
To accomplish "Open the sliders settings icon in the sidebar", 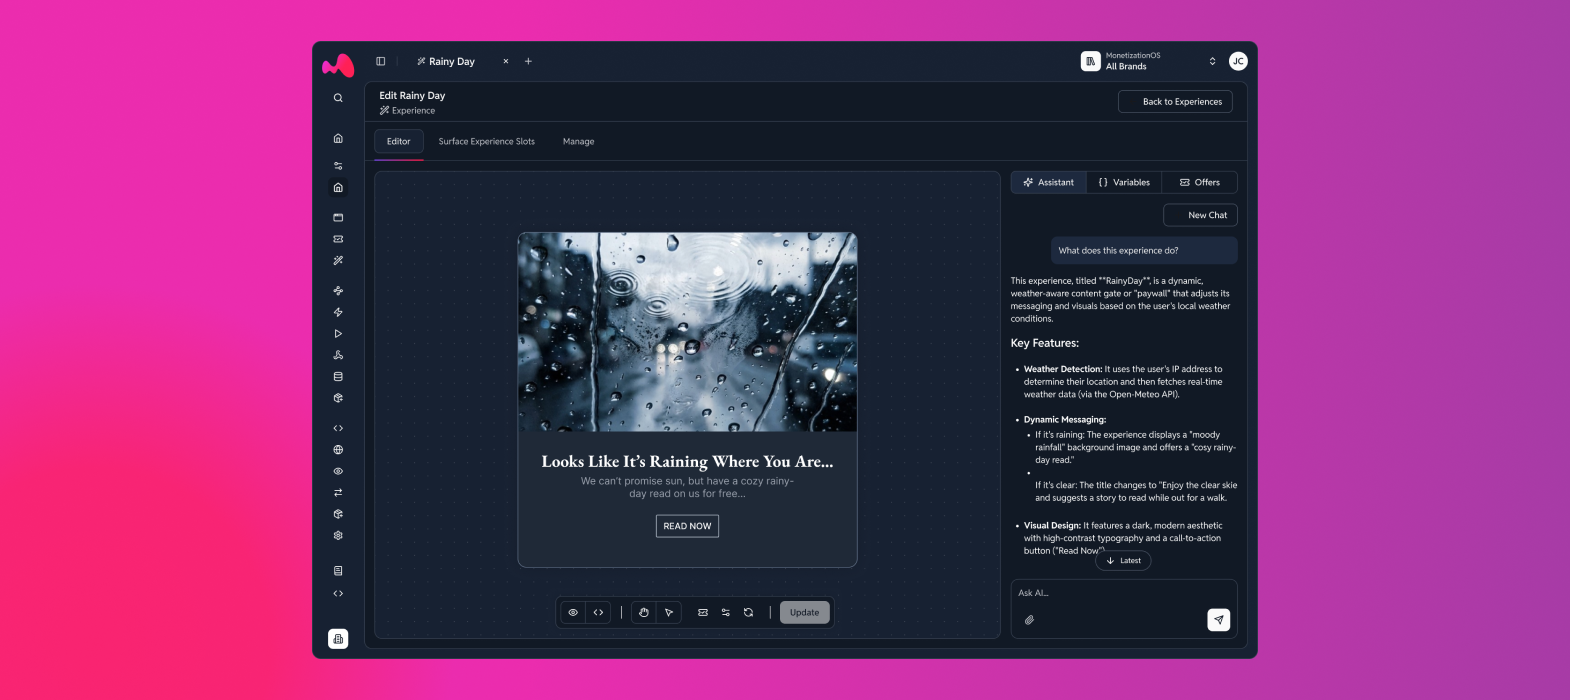I will (x=338, y=165).
